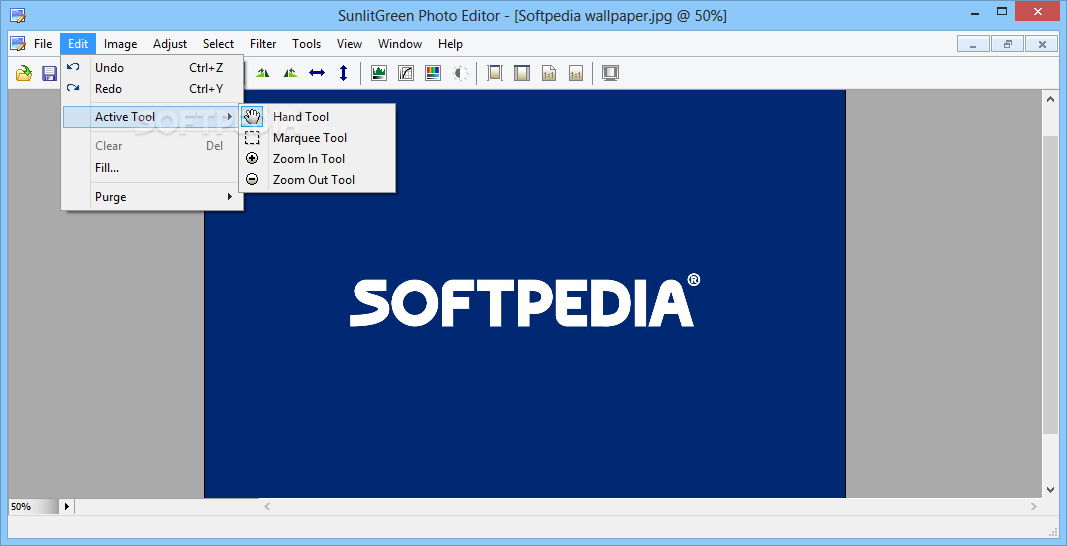Click the color spectrum adjustment icon
1067x546 pixels.
(433, 73)
